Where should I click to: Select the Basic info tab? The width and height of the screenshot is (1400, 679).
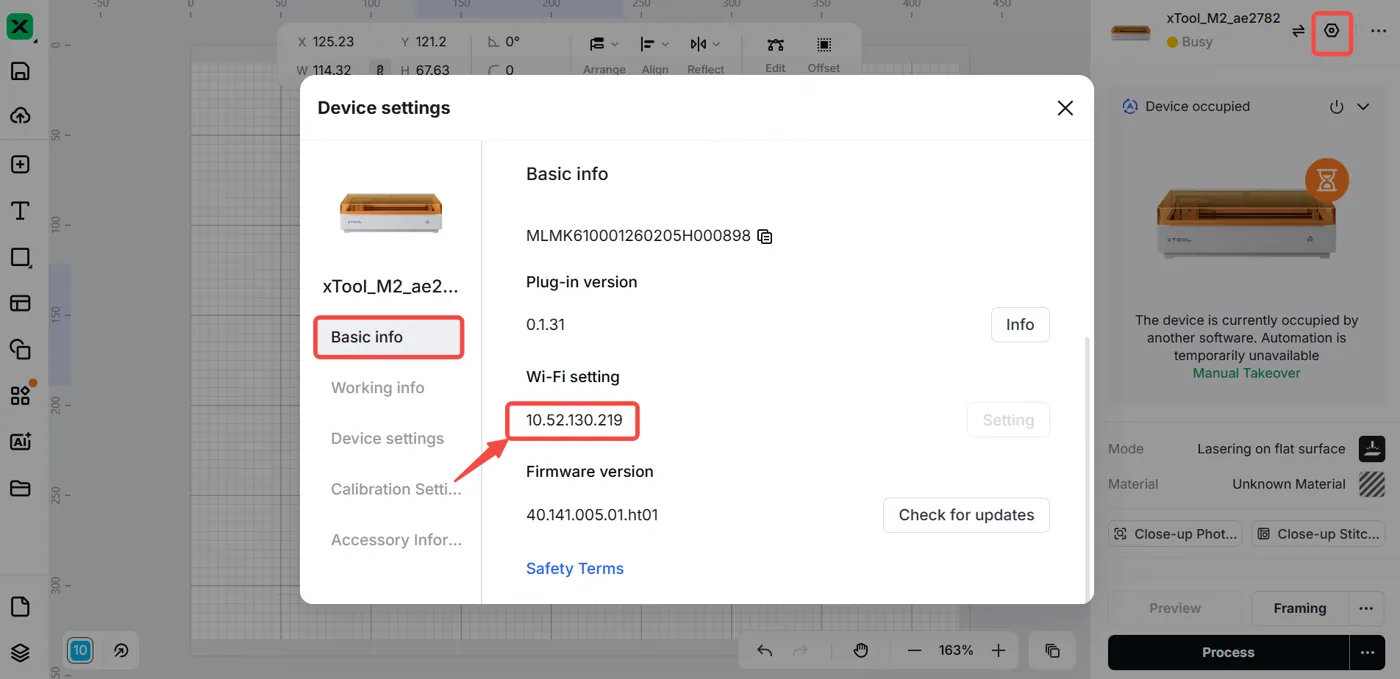pyautogui.click(x=389, y=337)
